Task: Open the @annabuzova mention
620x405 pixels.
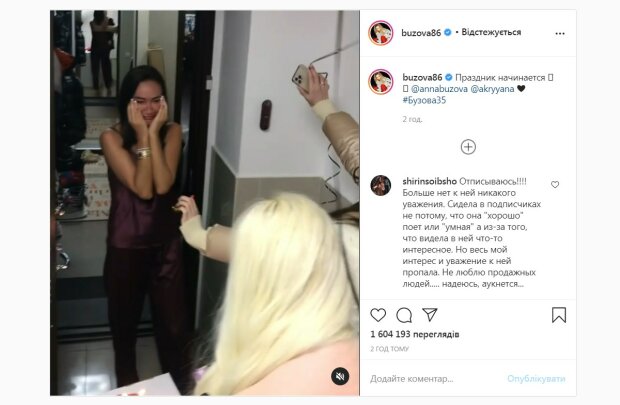Action: (x=439, y=89)
